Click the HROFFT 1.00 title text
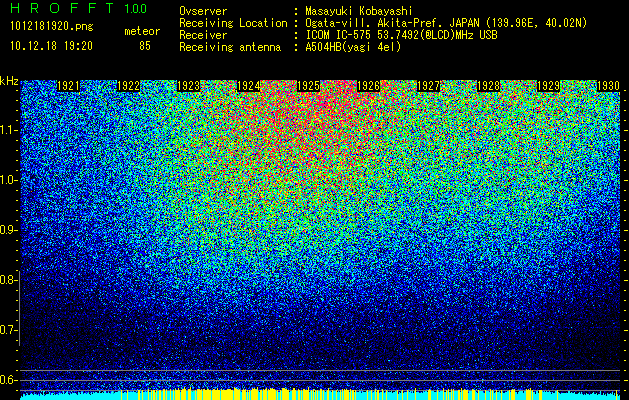 tap(79, 8)
